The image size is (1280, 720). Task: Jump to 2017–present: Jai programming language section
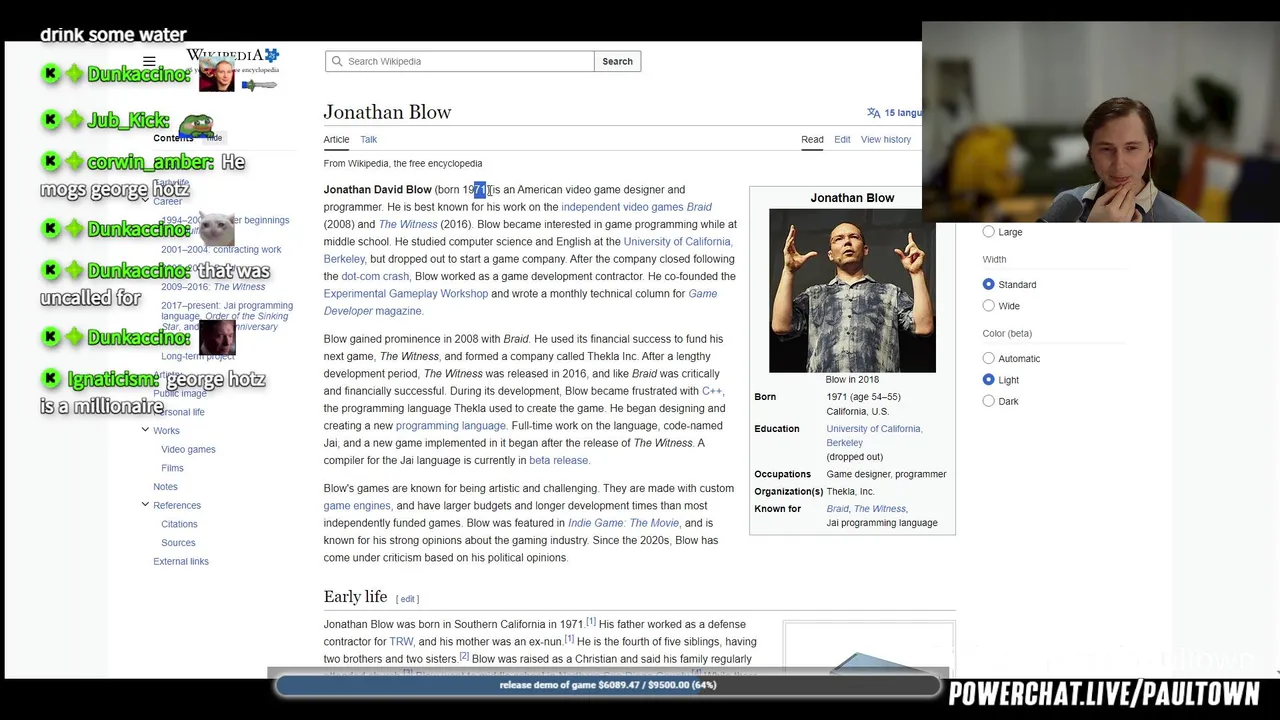[x=227, y=316]
